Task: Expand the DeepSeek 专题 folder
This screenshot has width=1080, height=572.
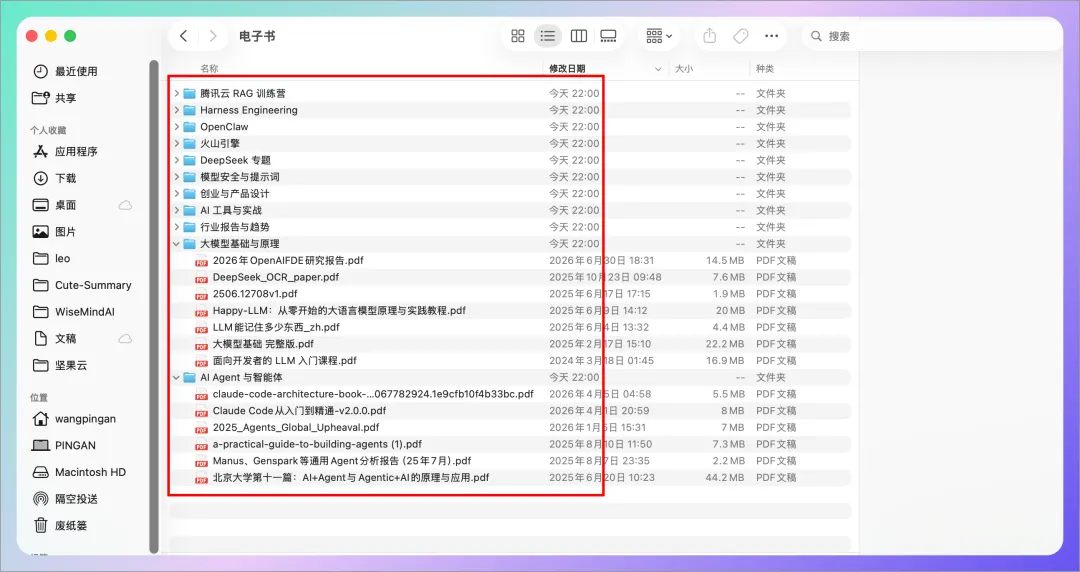Action: 176,160
